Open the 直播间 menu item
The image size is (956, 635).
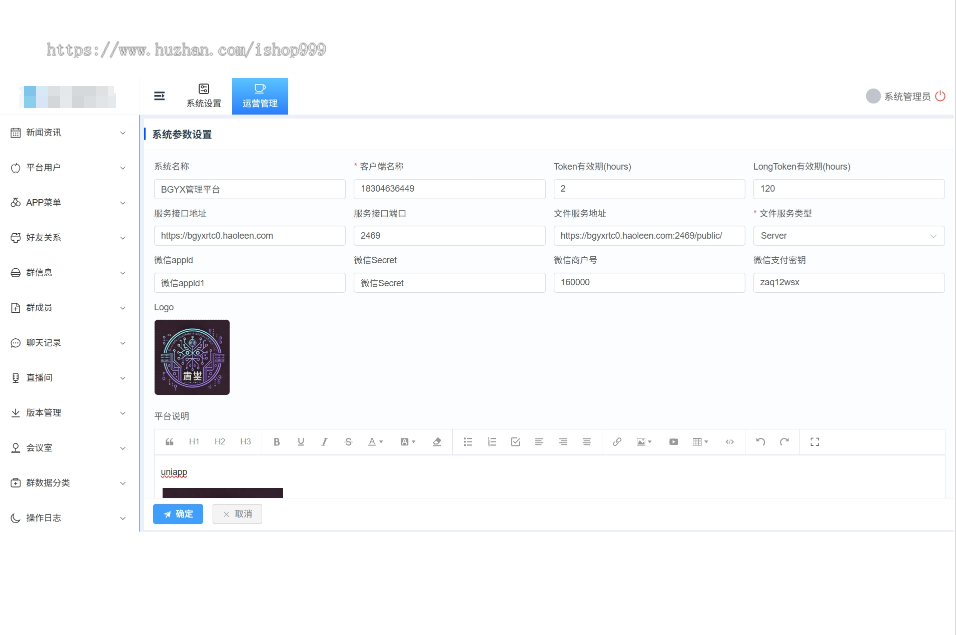[x=69, y=378]
